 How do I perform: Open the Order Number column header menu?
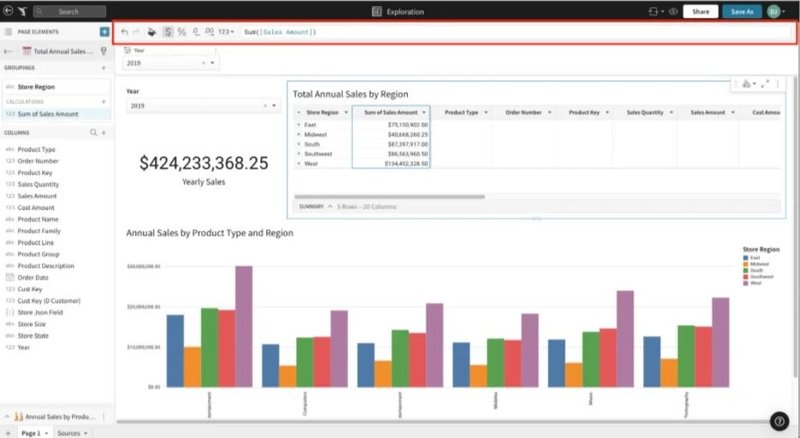(x=549, y=112)
